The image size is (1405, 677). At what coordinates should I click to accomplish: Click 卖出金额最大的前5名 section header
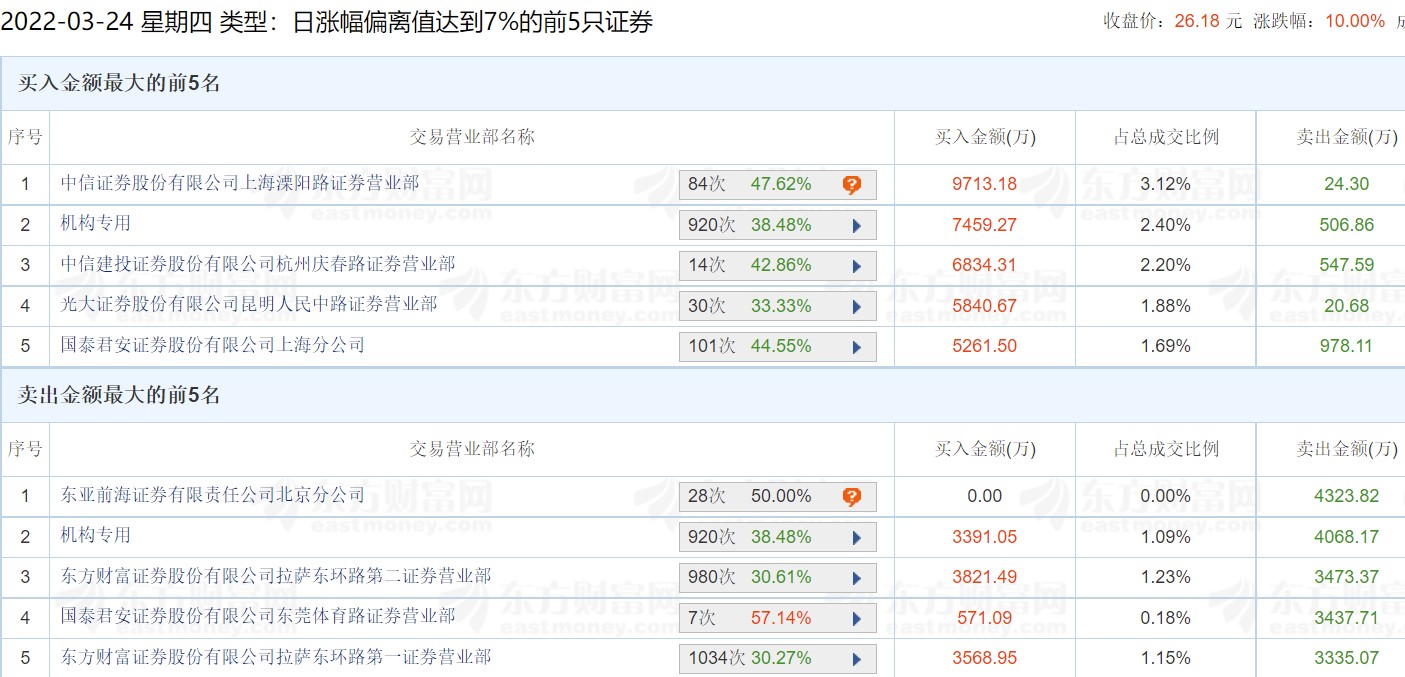[x=119, y=396]
